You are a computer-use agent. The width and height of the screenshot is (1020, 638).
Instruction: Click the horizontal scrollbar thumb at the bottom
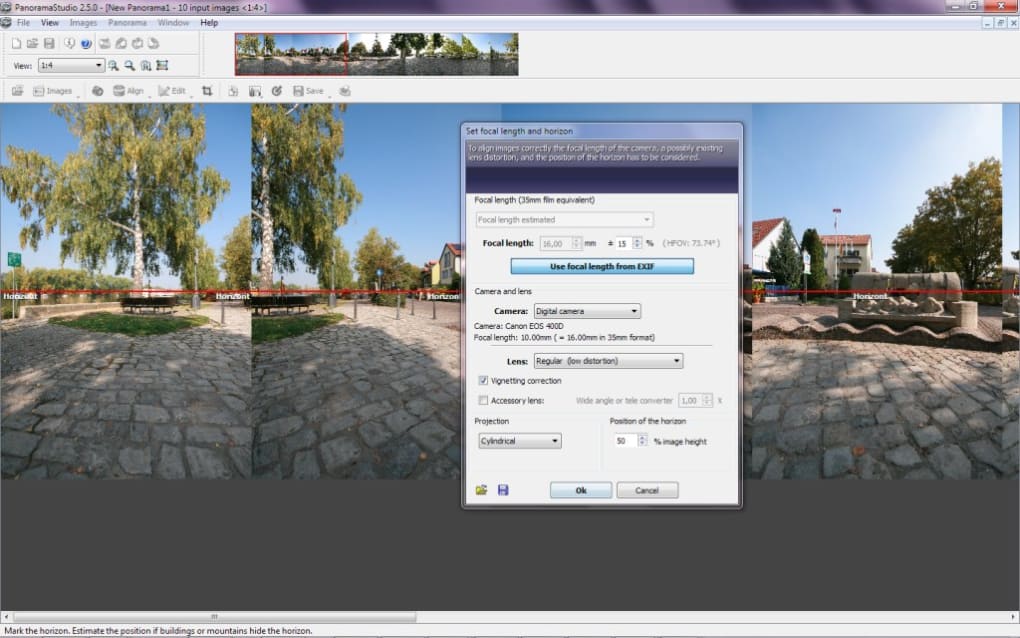tap(215, 617)
